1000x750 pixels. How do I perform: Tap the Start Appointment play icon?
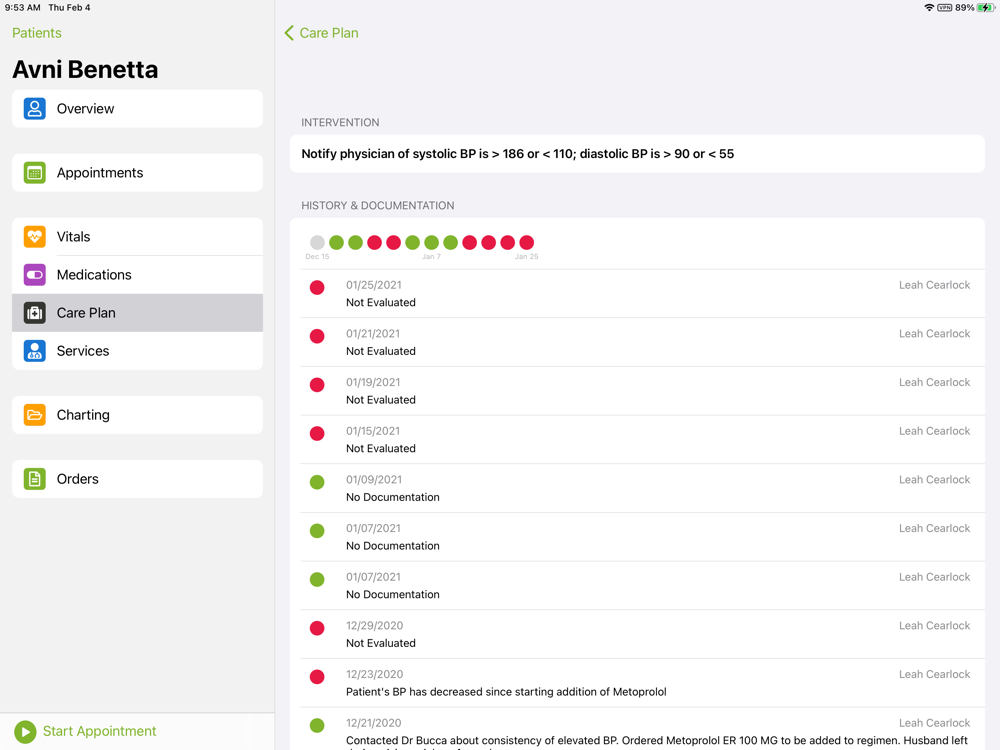(x=26, y=732)
